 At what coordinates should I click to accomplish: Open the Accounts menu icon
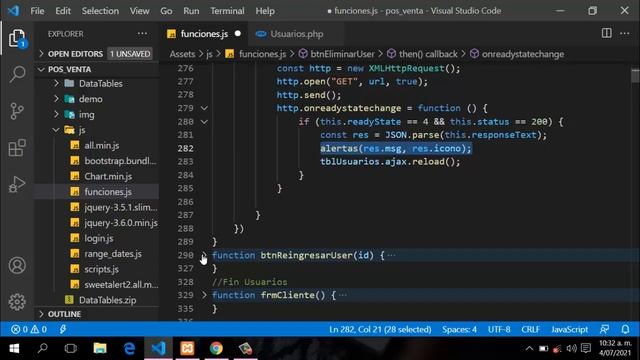pyautogui.click(x=17, y=266)
